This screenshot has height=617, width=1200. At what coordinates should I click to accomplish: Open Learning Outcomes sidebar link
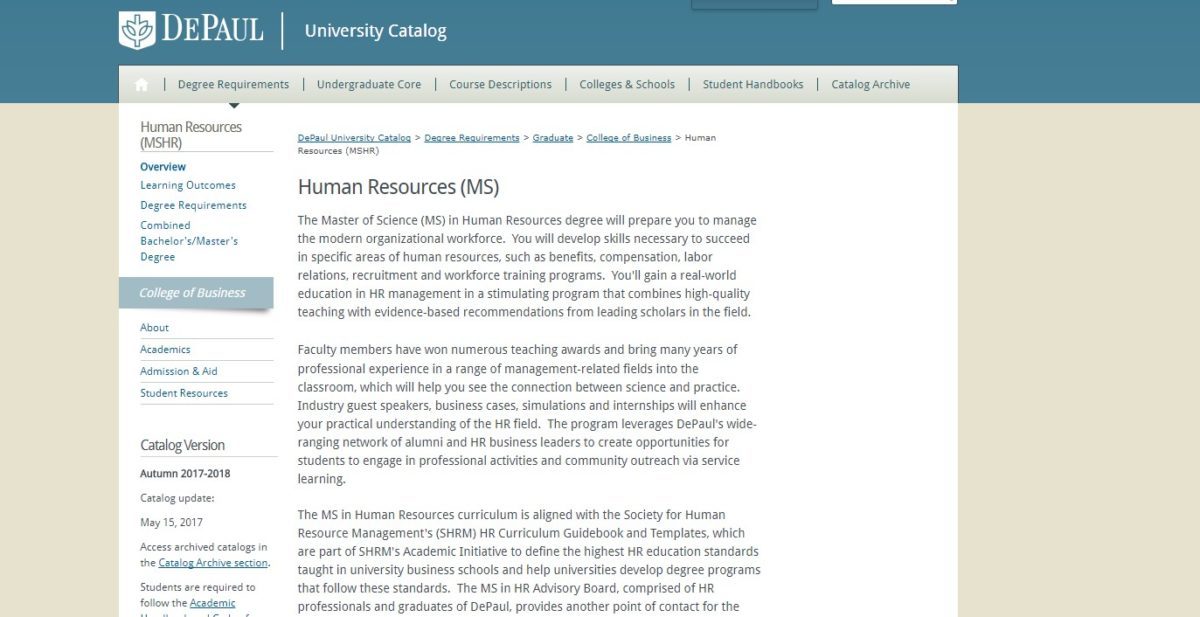tap(188, 185)
